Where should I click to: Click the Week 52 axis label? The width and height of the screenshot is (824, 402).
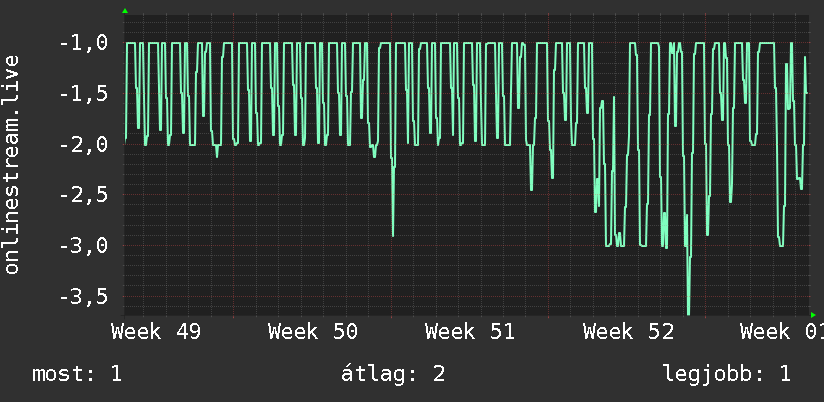click(x=629, y=332)
